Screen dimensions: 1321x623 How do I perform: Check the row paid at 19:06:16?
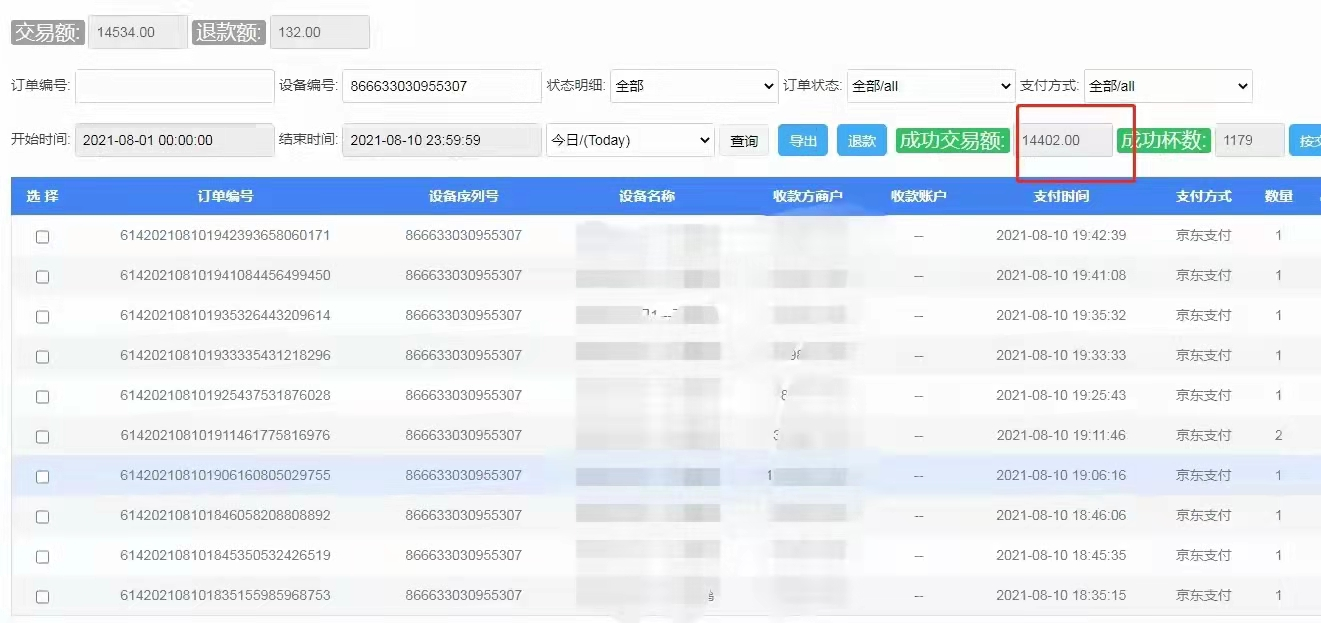coord(42,477)
